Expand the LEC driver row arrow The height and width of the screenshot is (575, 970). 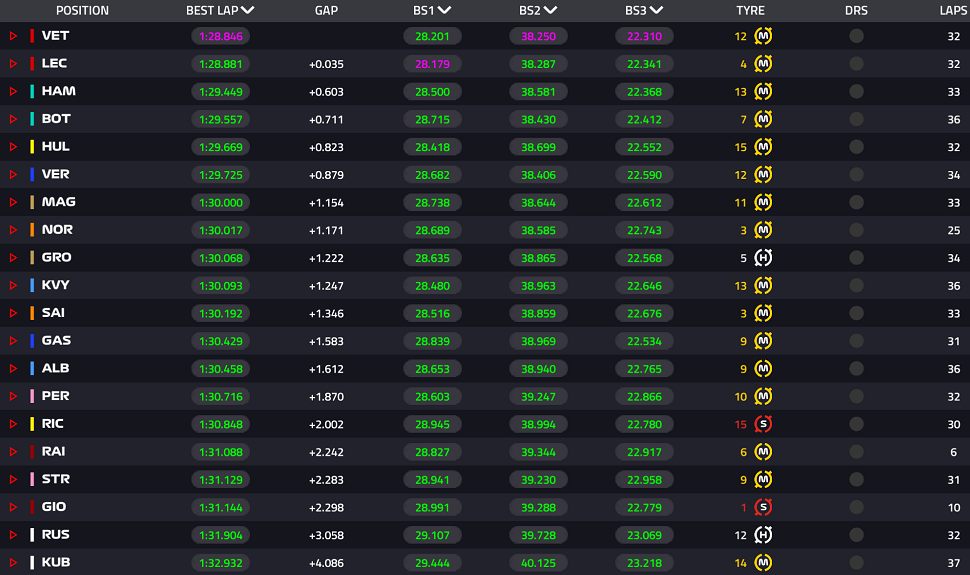(x=13, y=64)
